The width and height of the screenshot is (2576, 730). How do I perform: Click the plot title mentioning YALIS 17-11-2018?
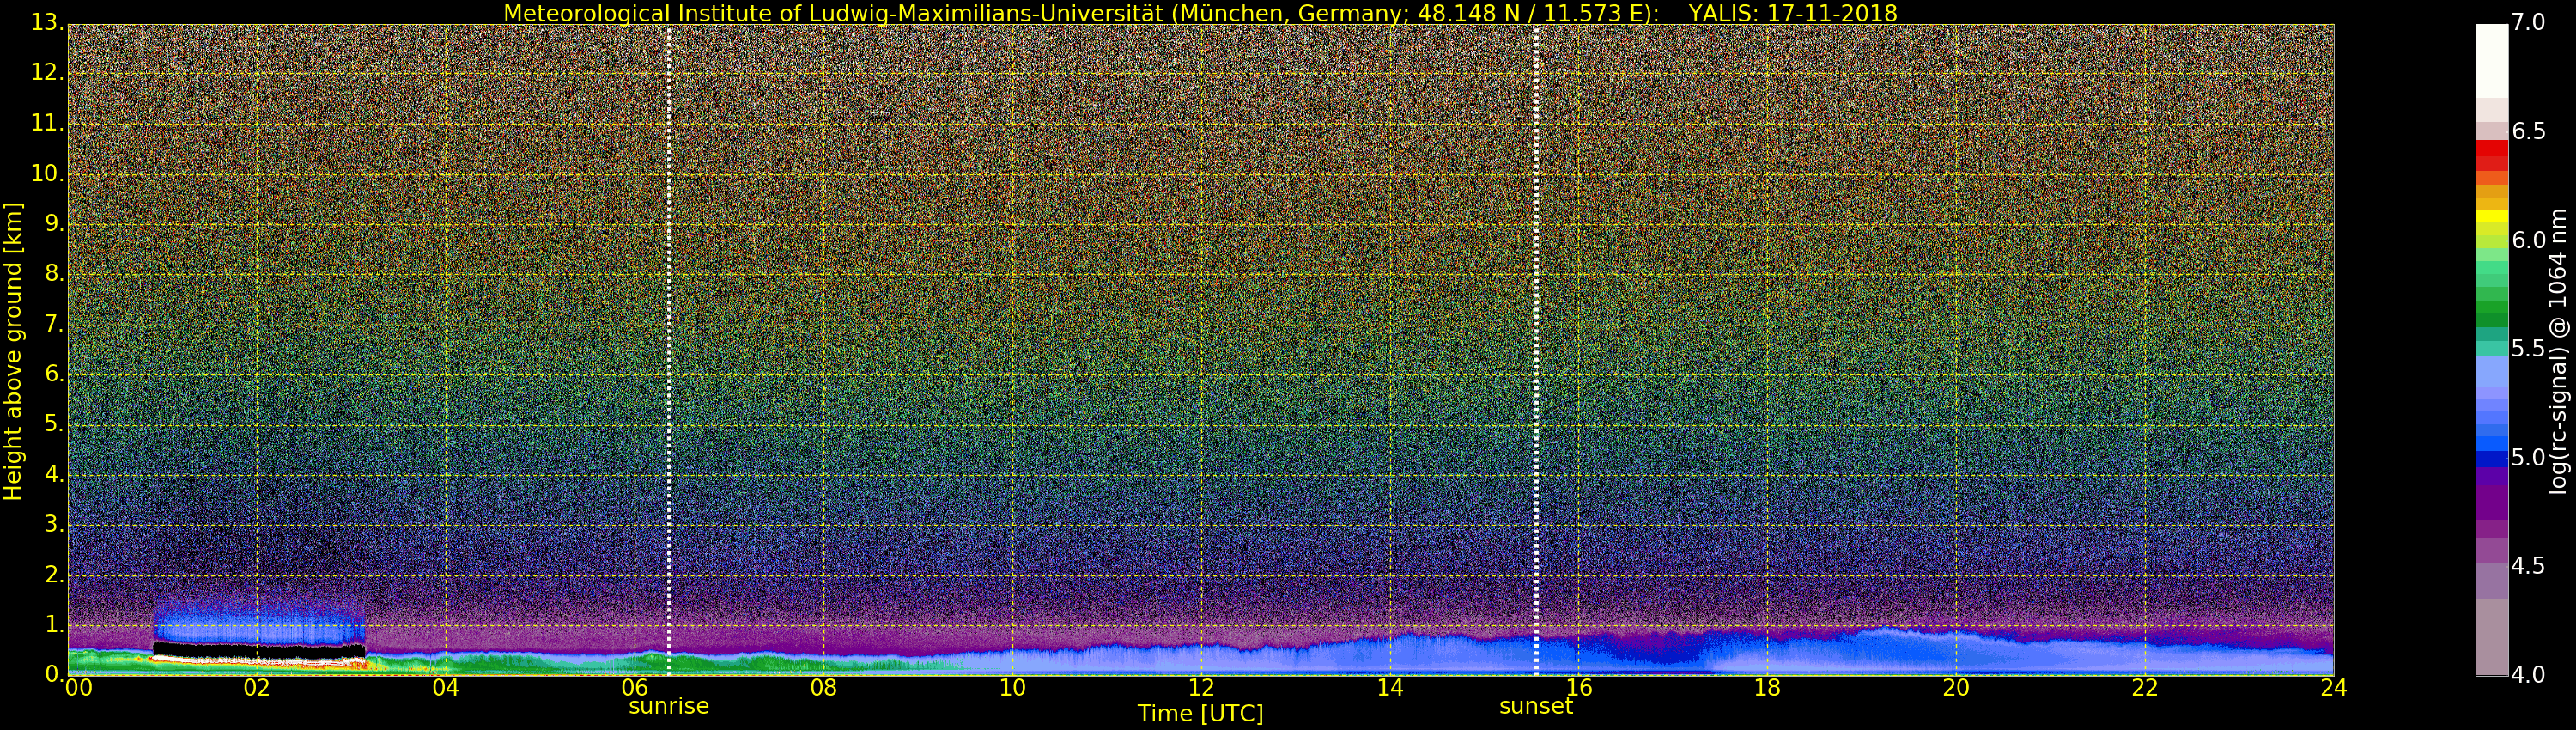1200,13
